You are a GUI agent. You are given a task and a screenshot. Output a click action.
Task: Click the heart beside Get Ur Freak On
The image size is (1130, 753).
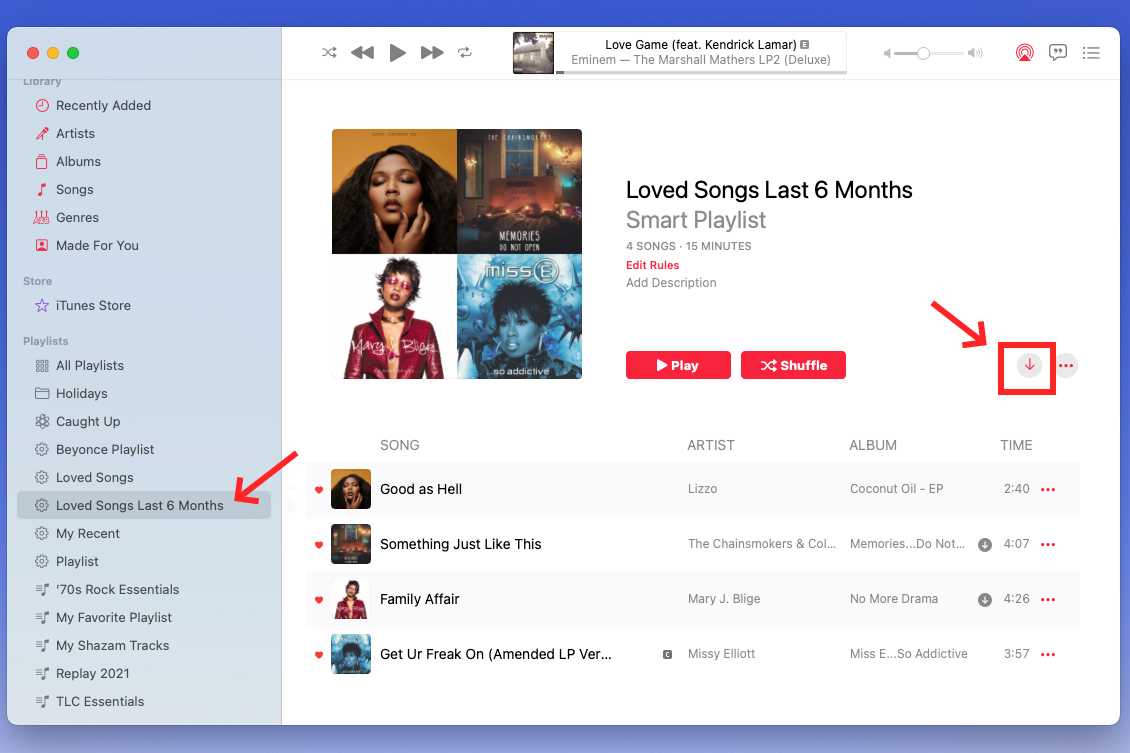[318, 653]
